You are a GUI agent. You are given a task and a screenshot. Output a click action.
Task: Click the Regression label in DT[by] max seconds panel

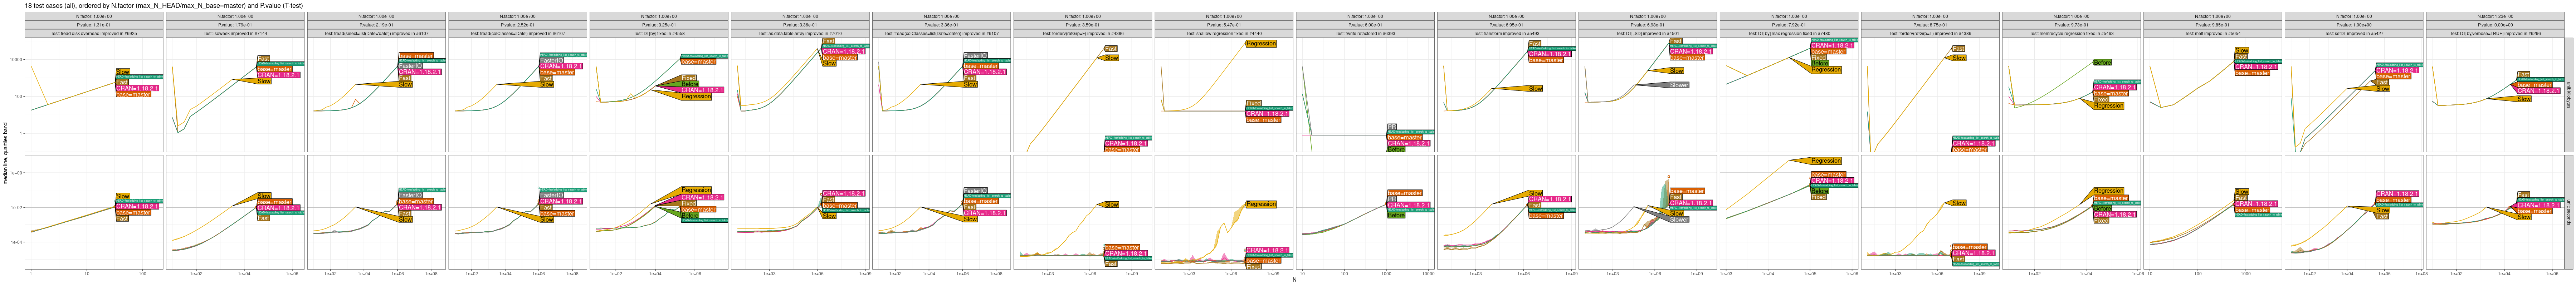click(1826, 161)
